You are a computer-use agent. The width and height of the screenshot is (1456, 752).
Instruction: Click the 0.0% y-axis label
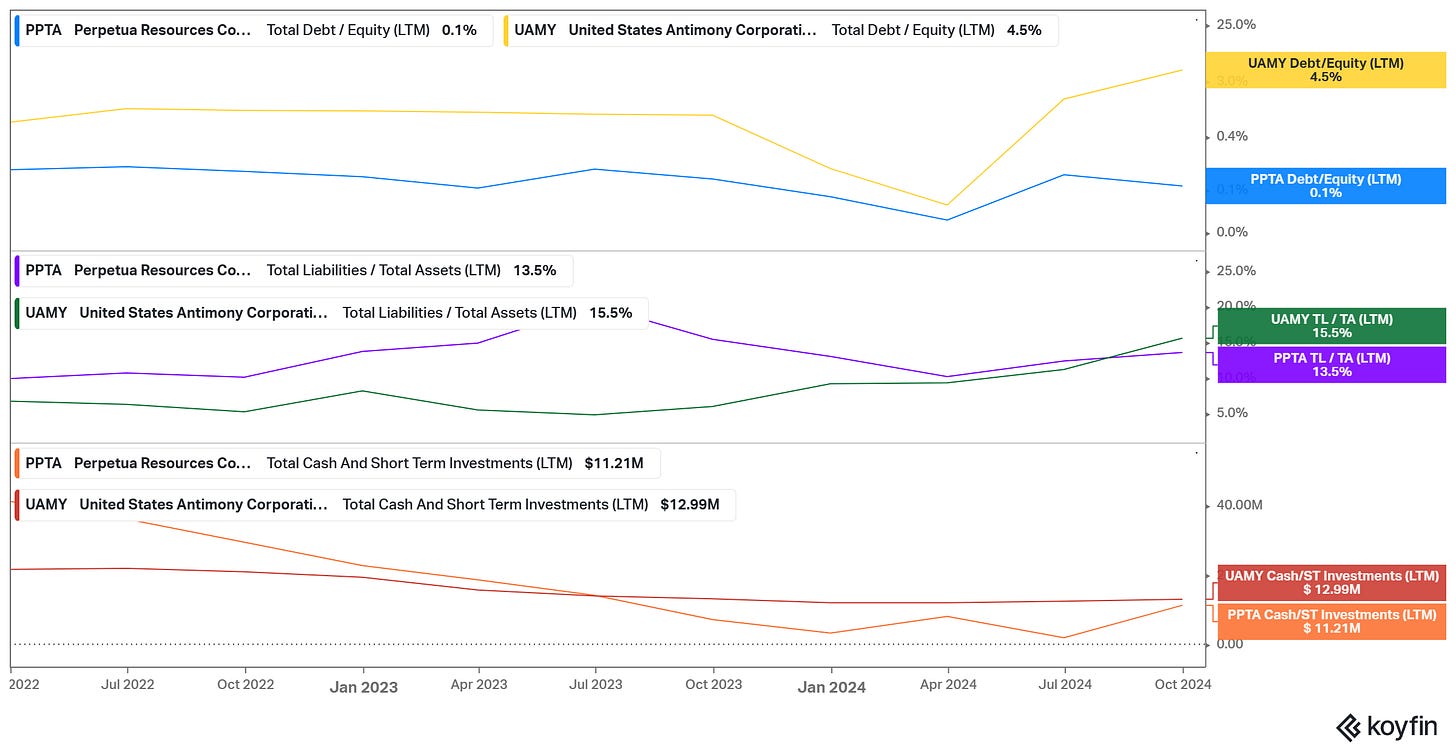(x=1232, y=232)
